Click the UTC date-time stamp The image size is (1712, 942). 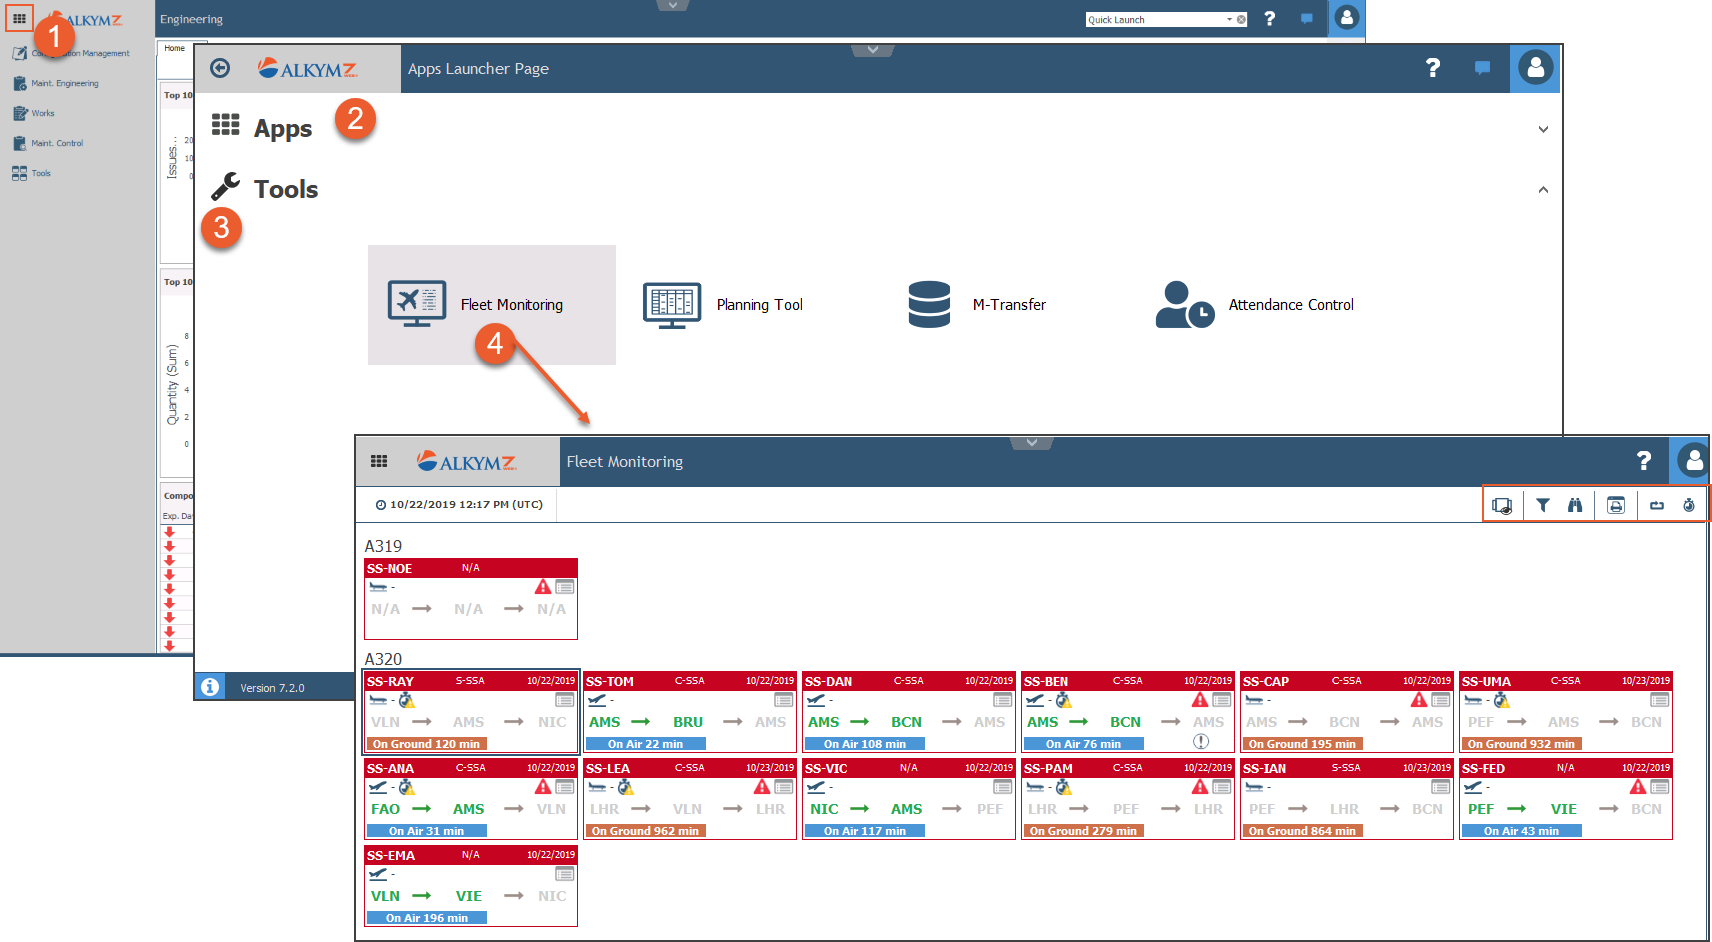point(459,505)
